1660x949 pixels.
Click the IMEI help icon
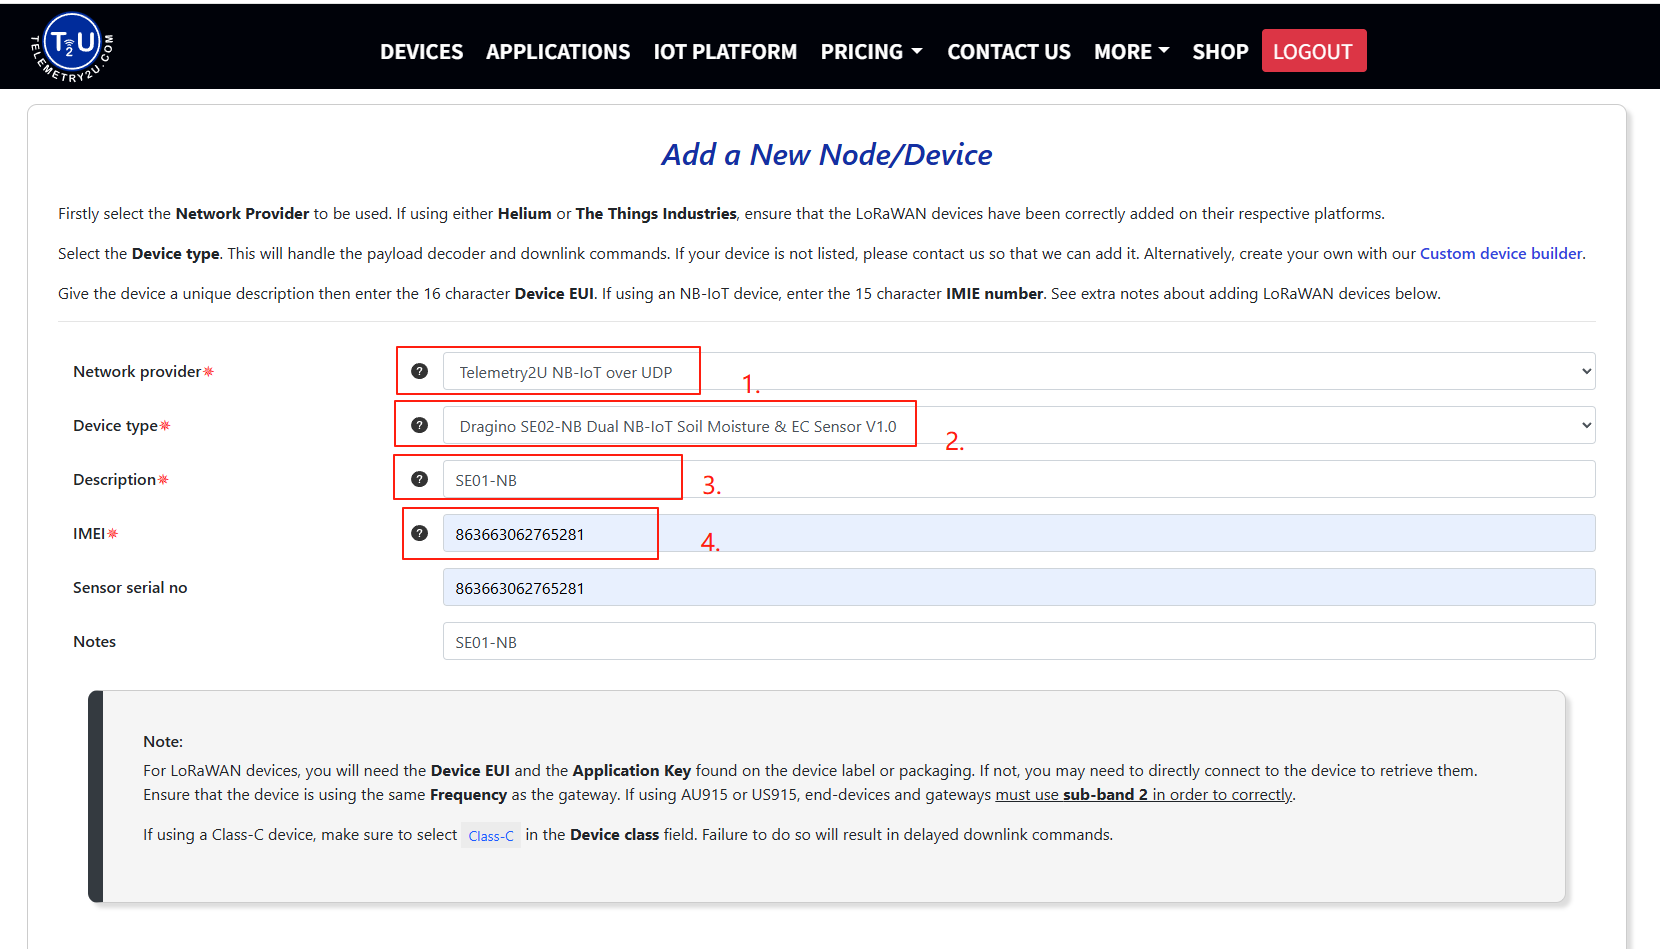coord(420,533)
